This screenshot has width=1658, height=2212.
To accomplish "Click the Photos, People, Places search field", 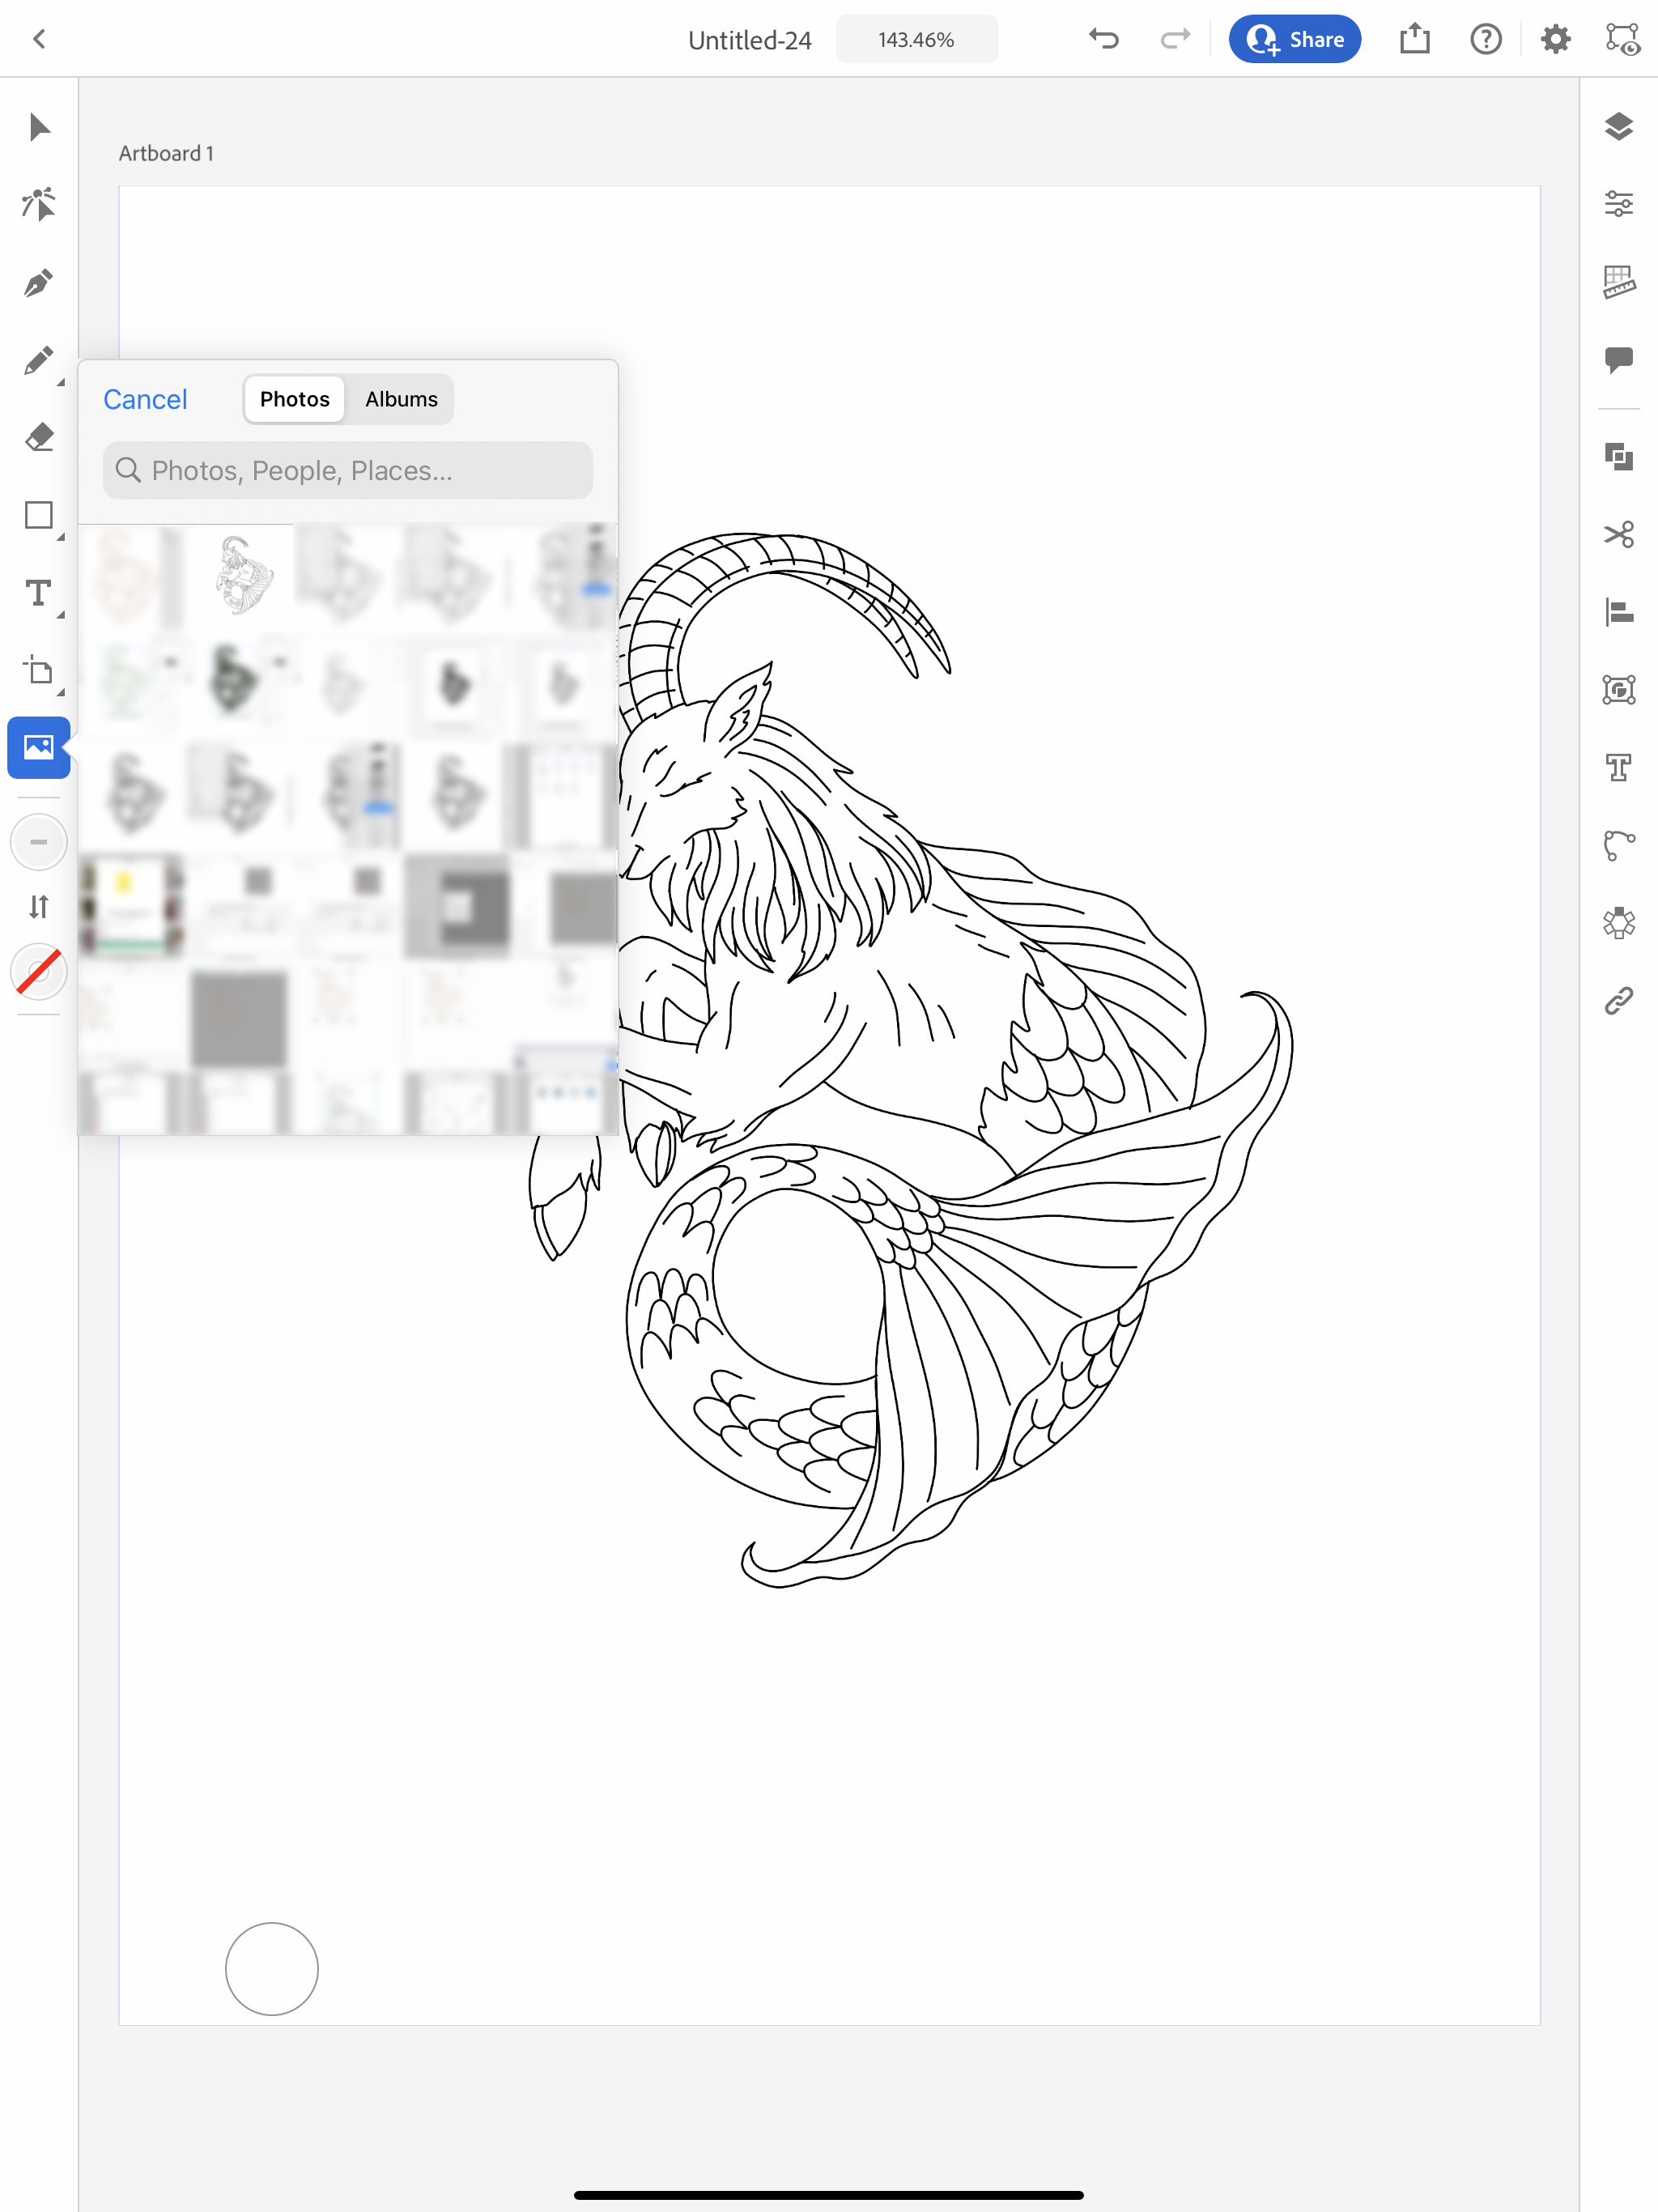I will tap(348, 470).
